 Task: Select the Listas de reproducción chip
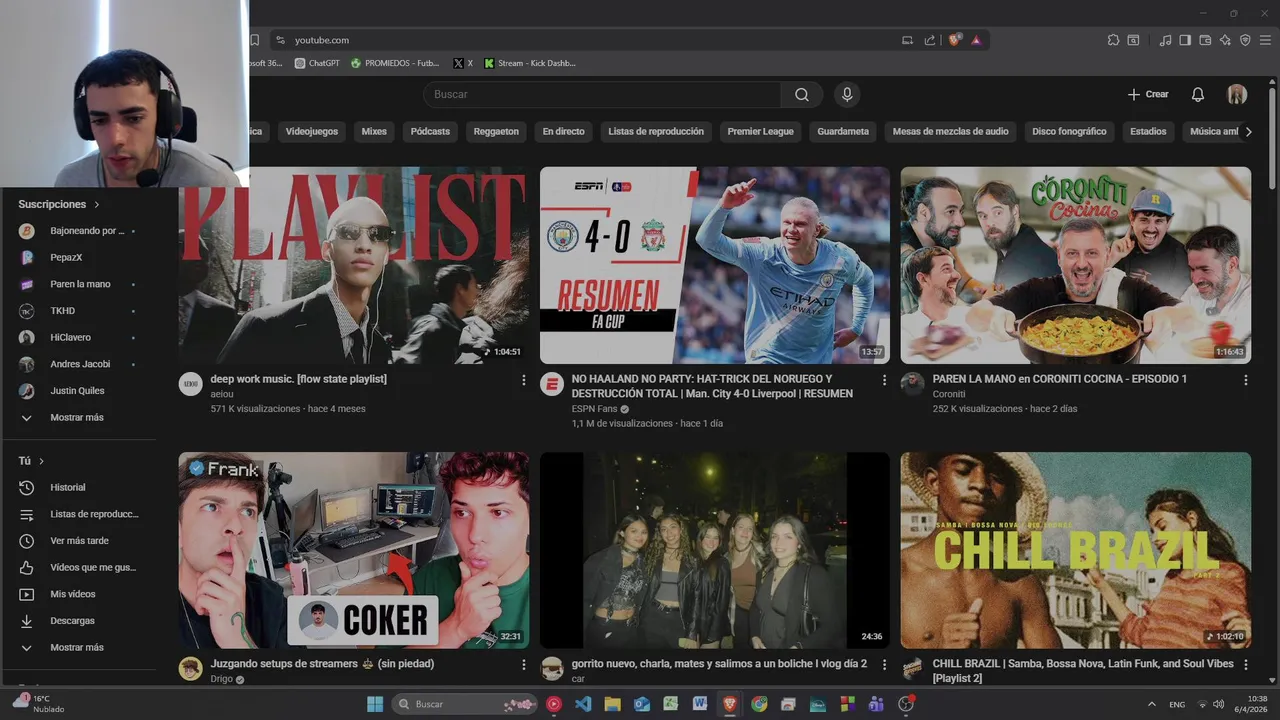pos(656,131)
